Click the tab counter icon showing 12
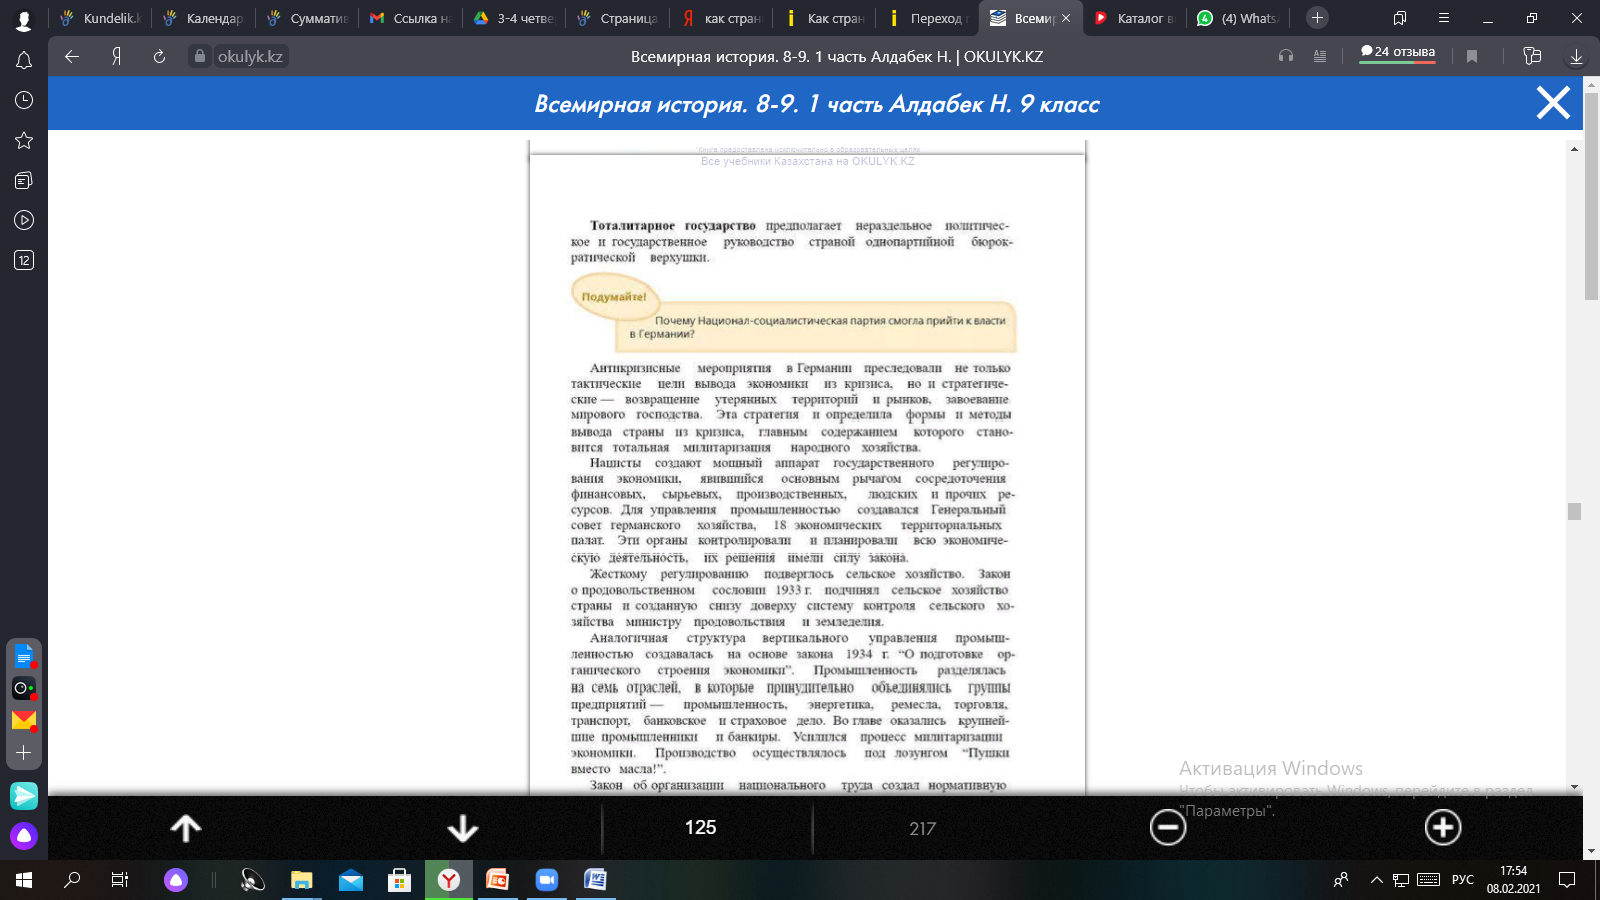This screenshot has width=1600, height=900. tap(24, 260)
